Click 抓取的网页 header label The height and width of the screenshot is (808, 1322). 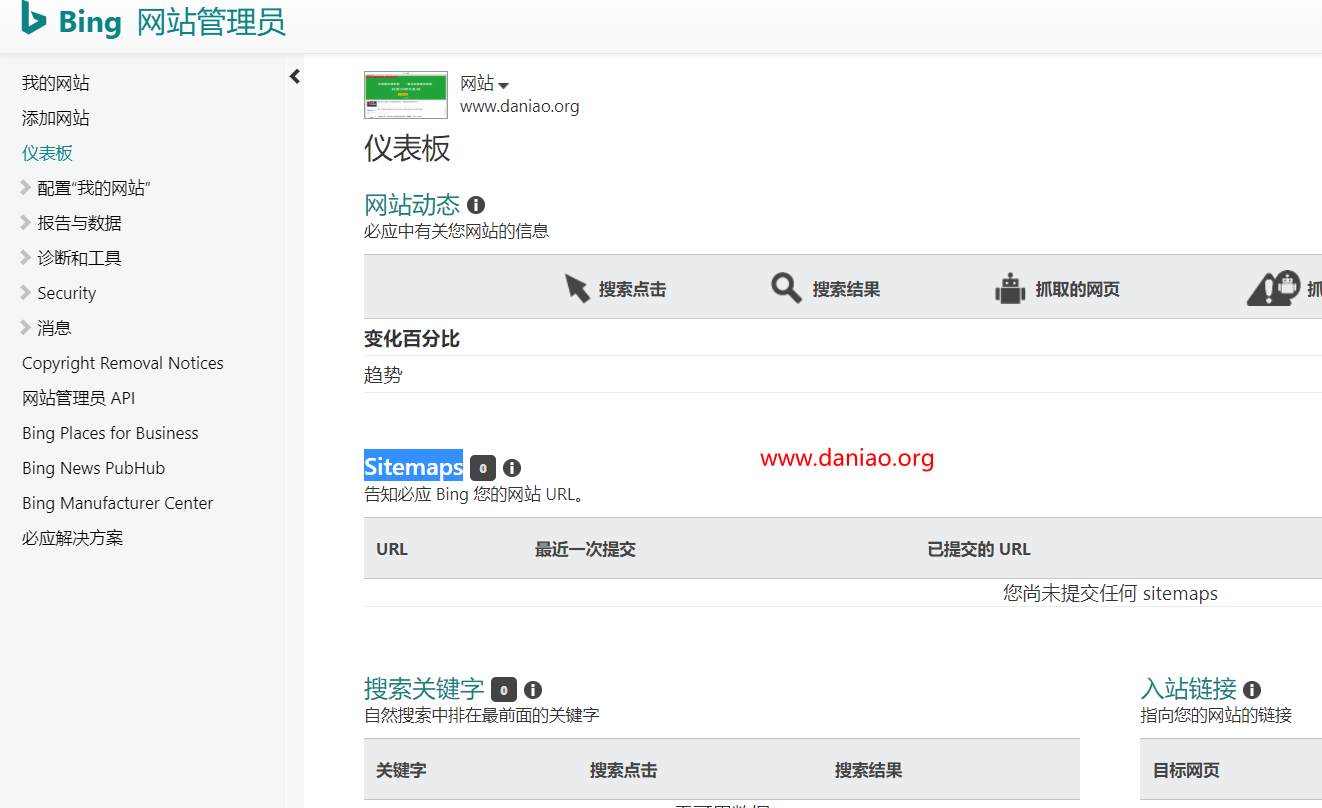click(x=1078, y=290)
